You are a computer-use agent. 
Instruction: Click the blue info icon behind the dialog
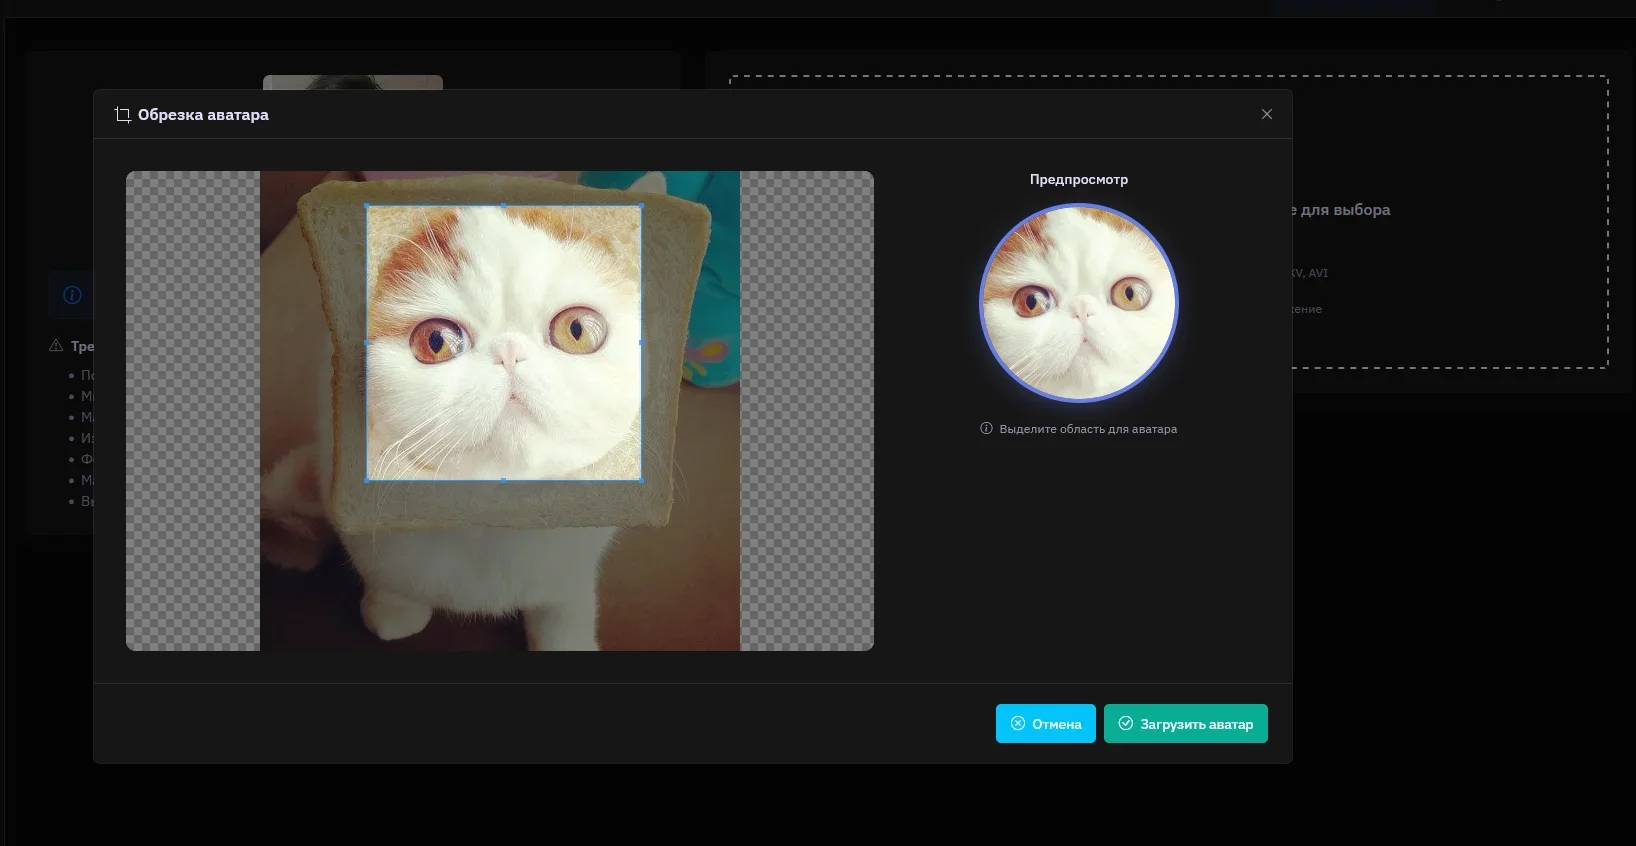point(72,295)
